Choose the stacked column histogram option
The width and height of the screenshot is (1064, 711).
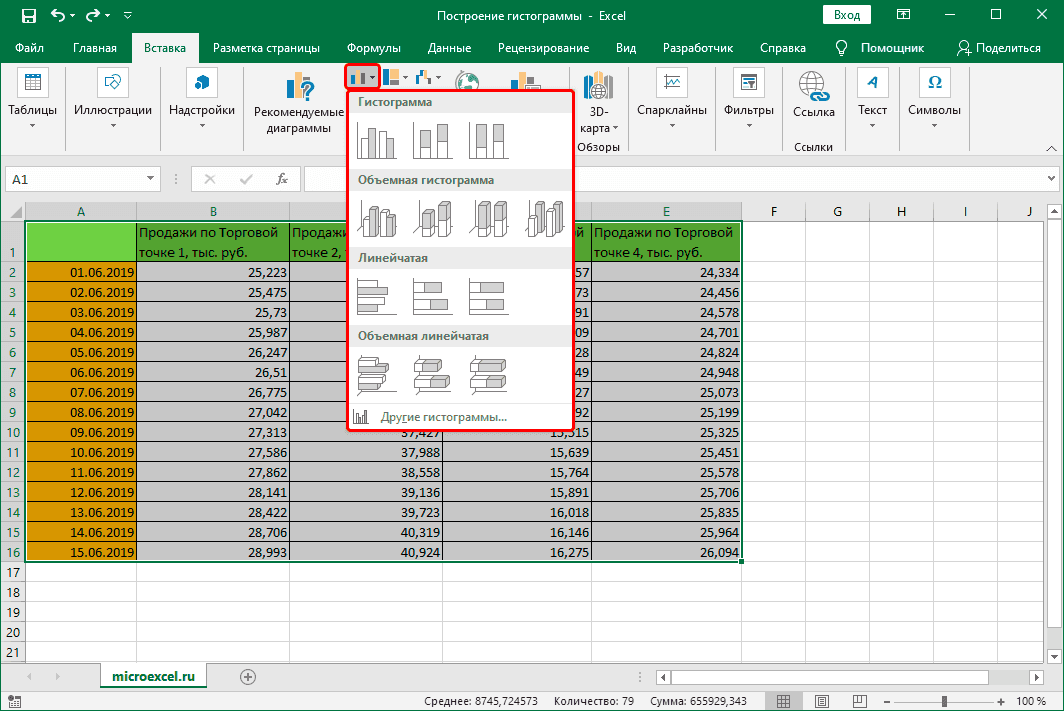click(433, 142)
